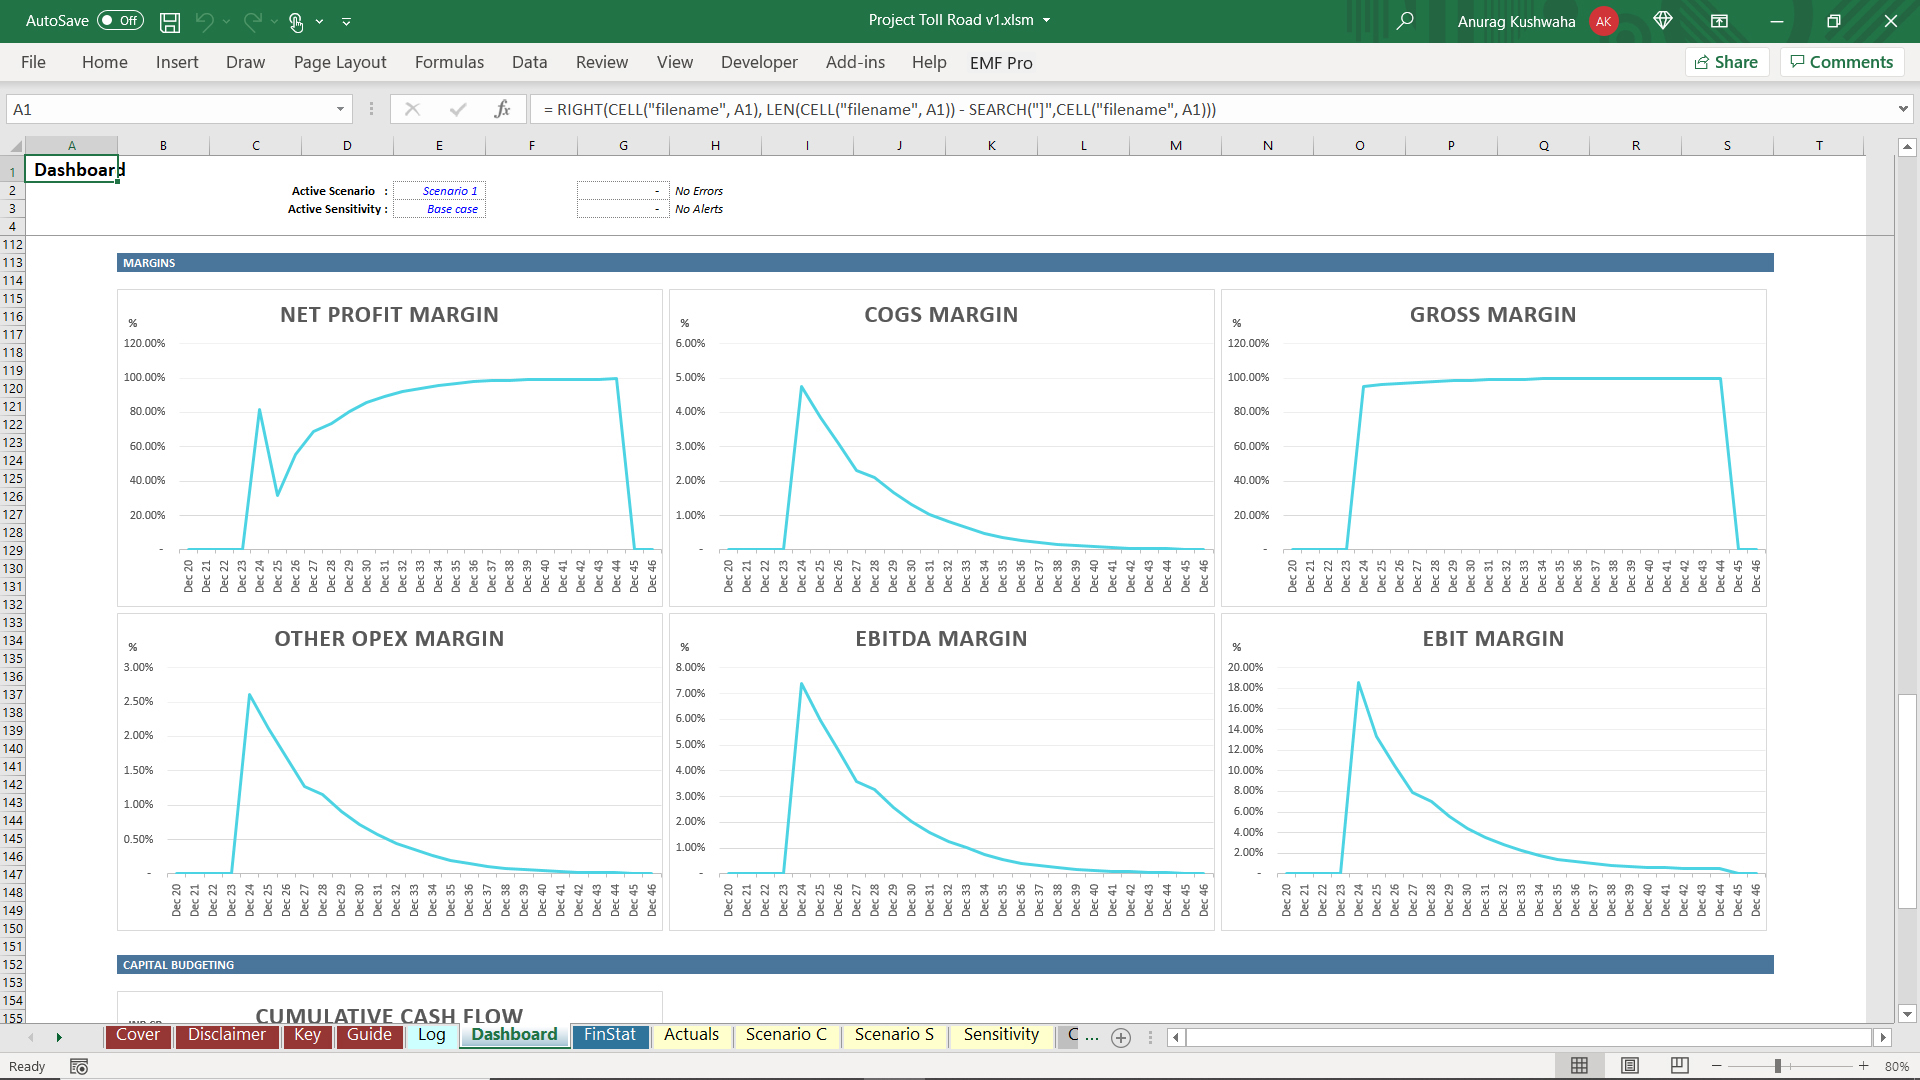Image resolution: width=1920 pixels, height=1080 pixels.
Task: Toggle the AutoSave switch
Action: (x=121, y=21)
